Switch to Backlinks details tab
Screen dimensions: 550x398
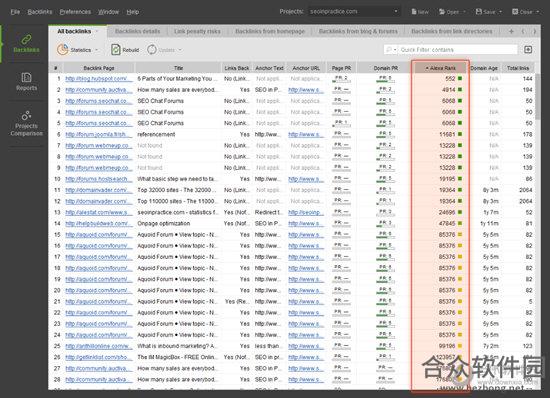(x=137, y=31)
